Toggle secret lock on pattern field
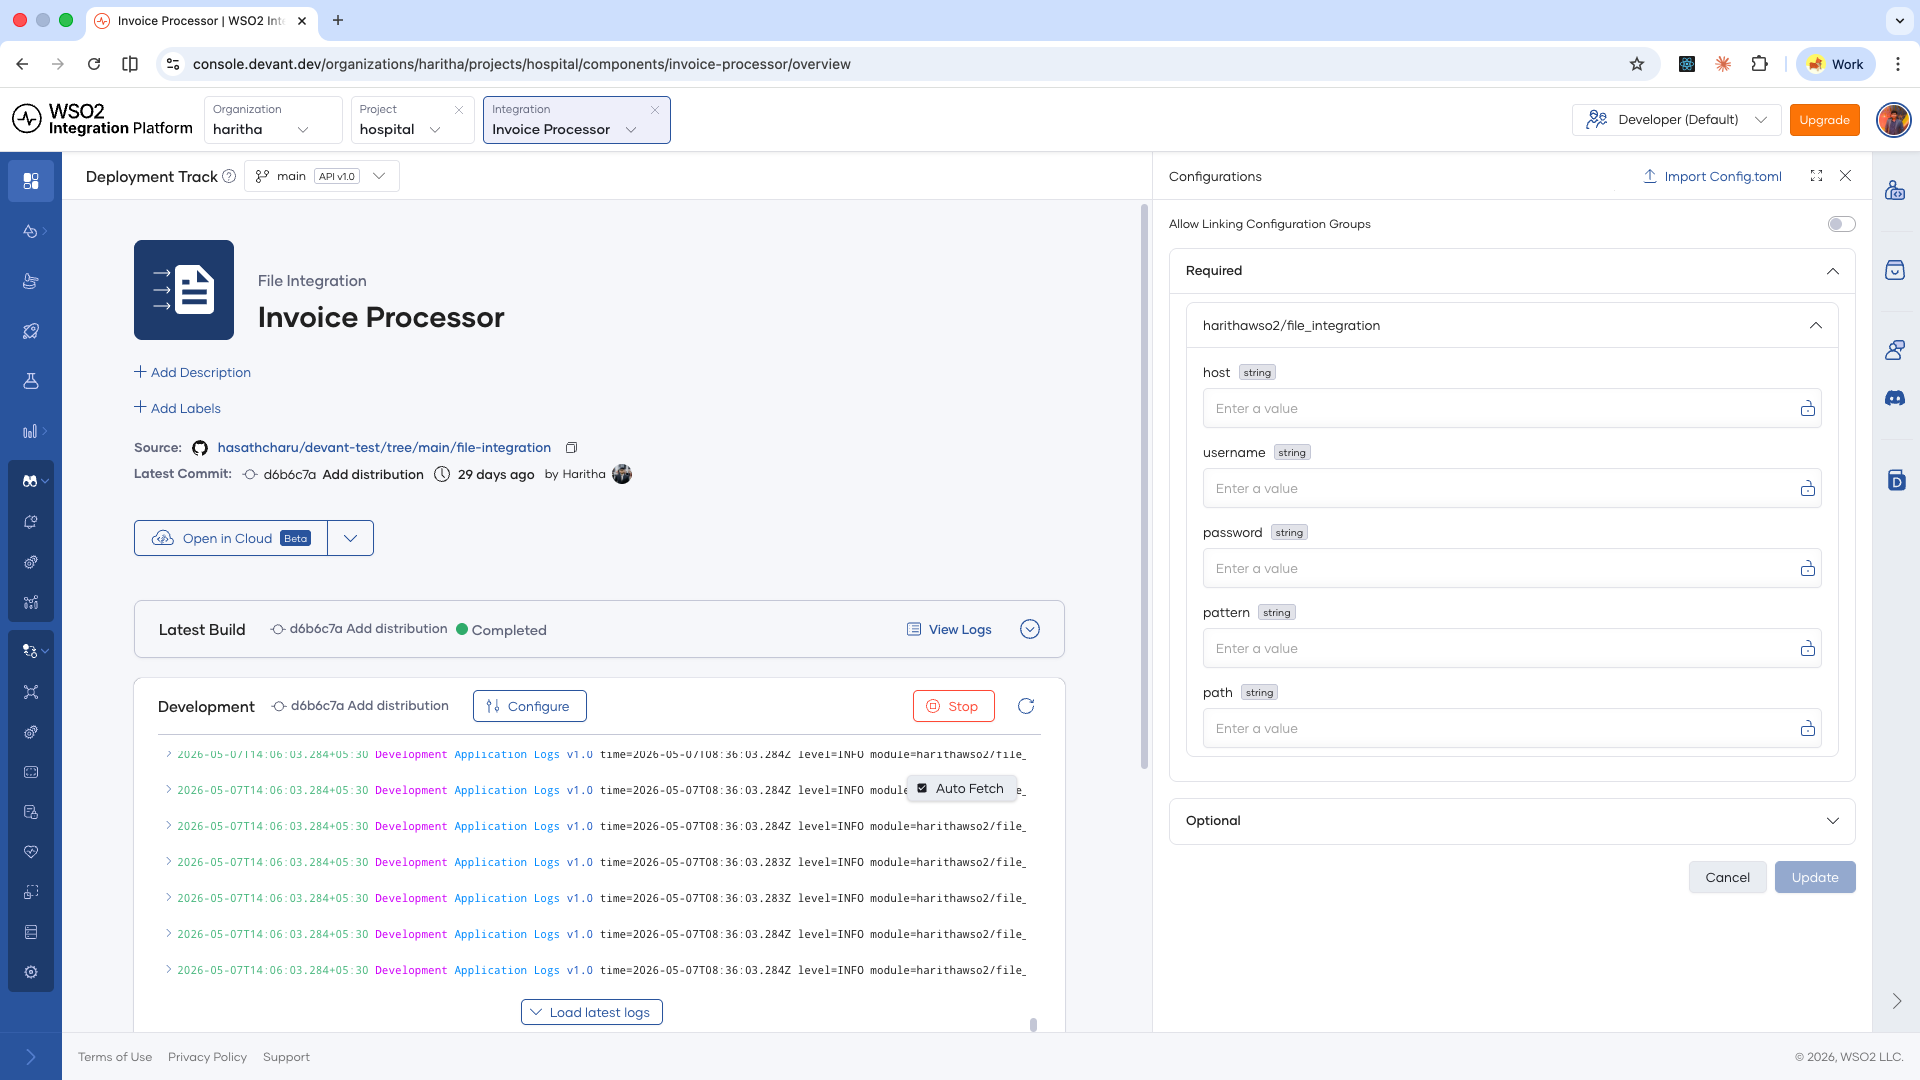This screenshot has height=1080, width=1920. coord(1808,648)
